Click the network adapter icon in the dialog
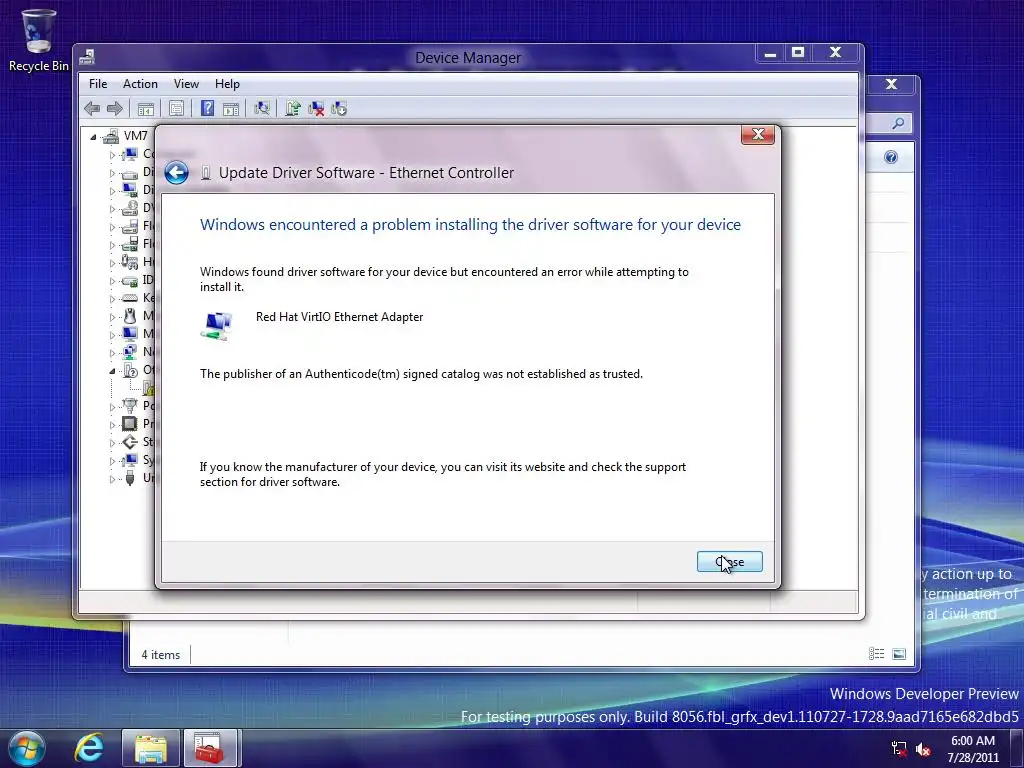Screen dimensions: 1024x768 click(x=216, y=325)
